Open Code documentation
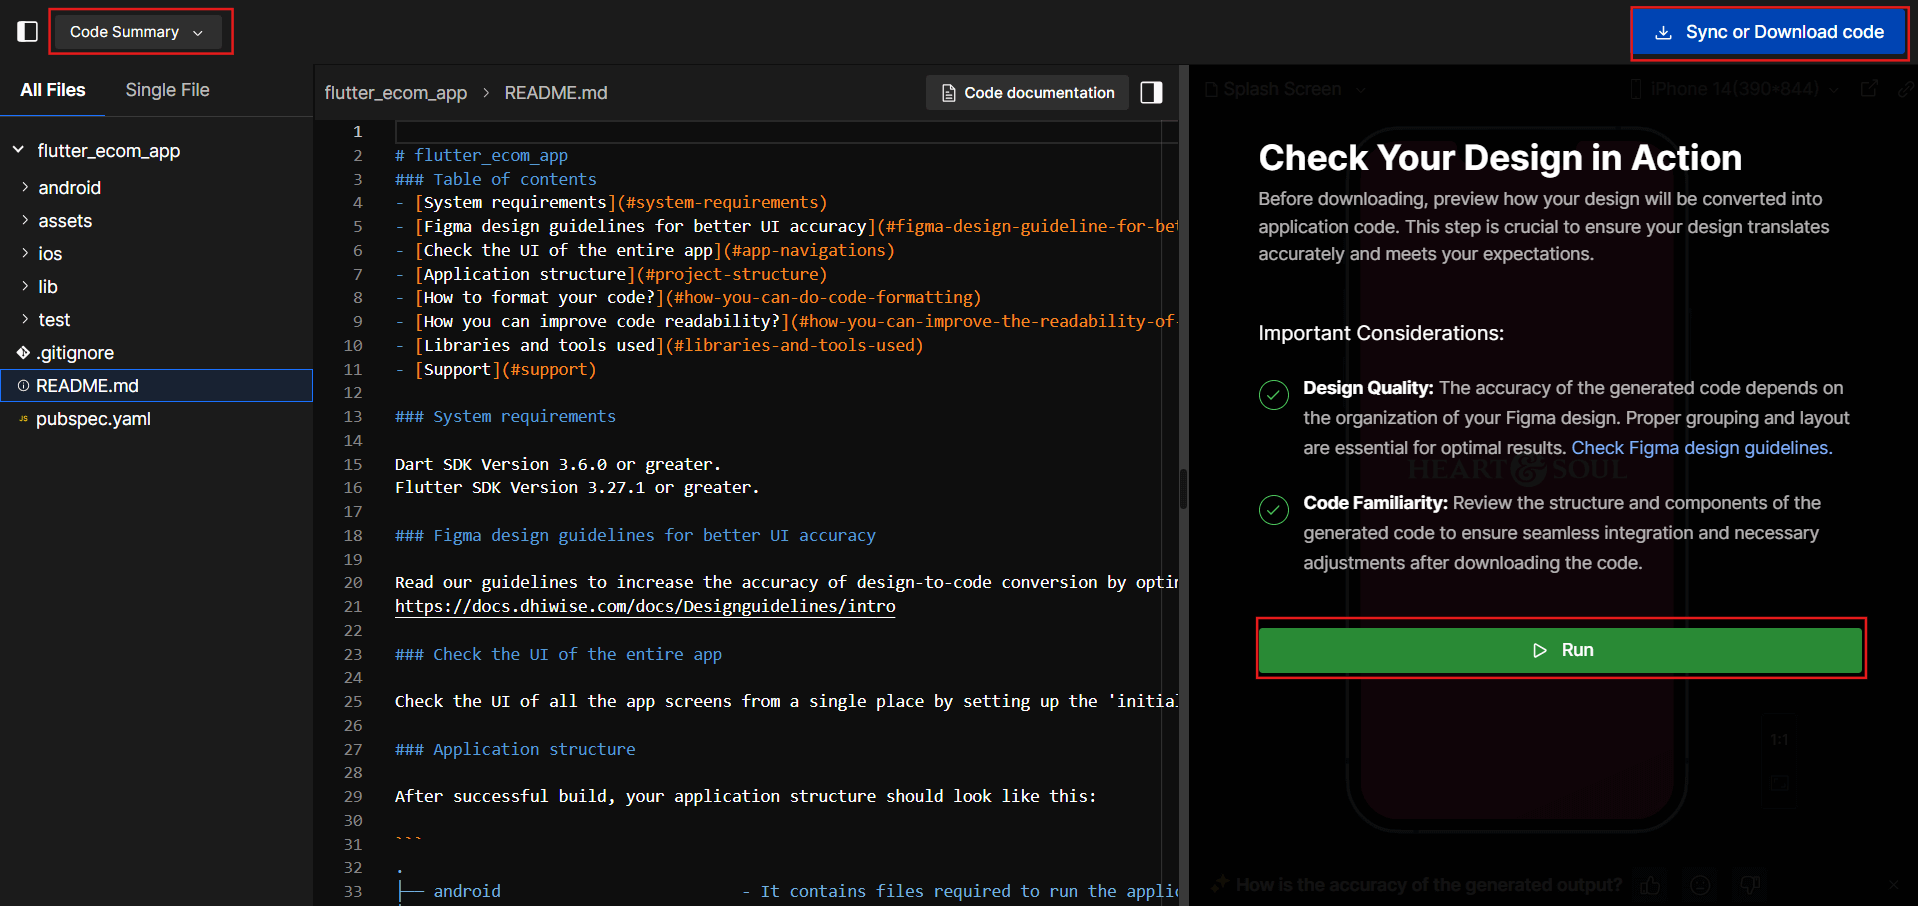 1027,93
